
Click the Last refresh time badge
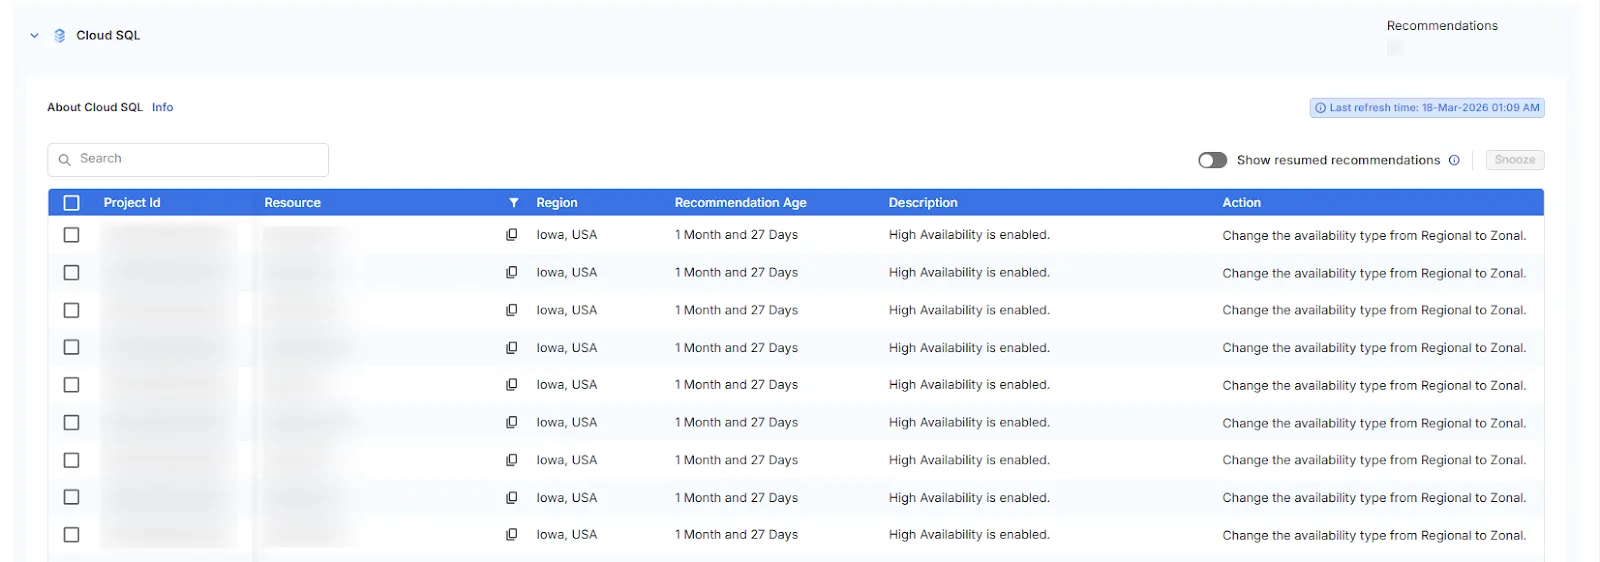1427,108
